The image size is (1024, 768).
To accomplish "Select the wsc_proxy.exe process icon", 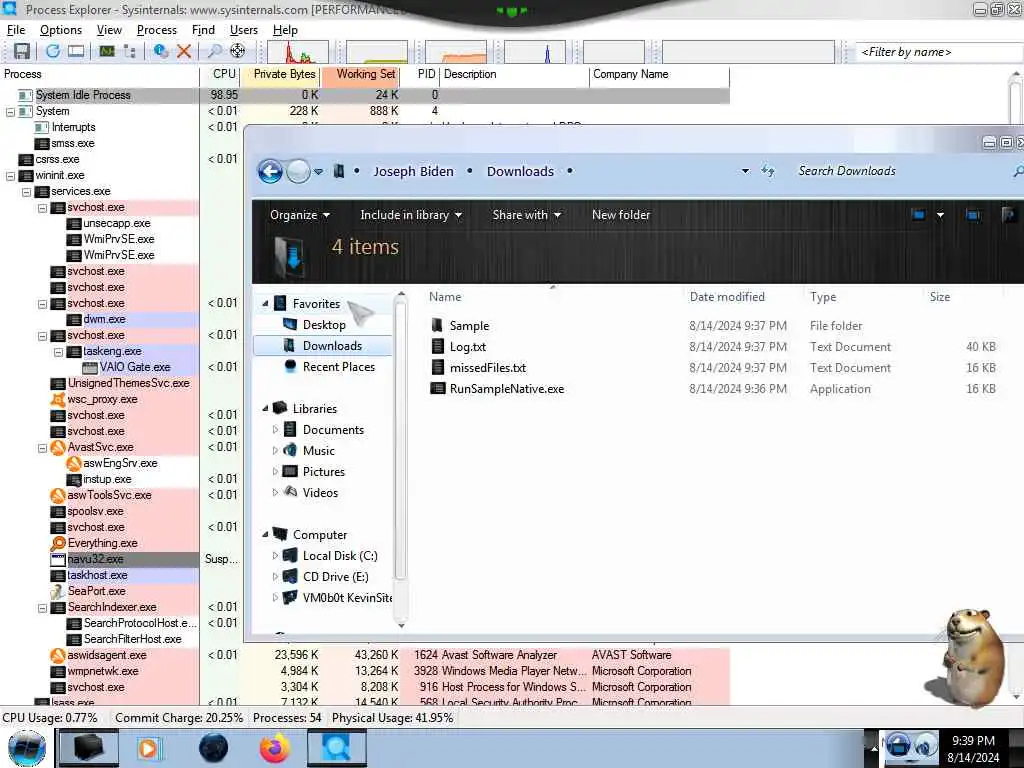I will 58,399.
